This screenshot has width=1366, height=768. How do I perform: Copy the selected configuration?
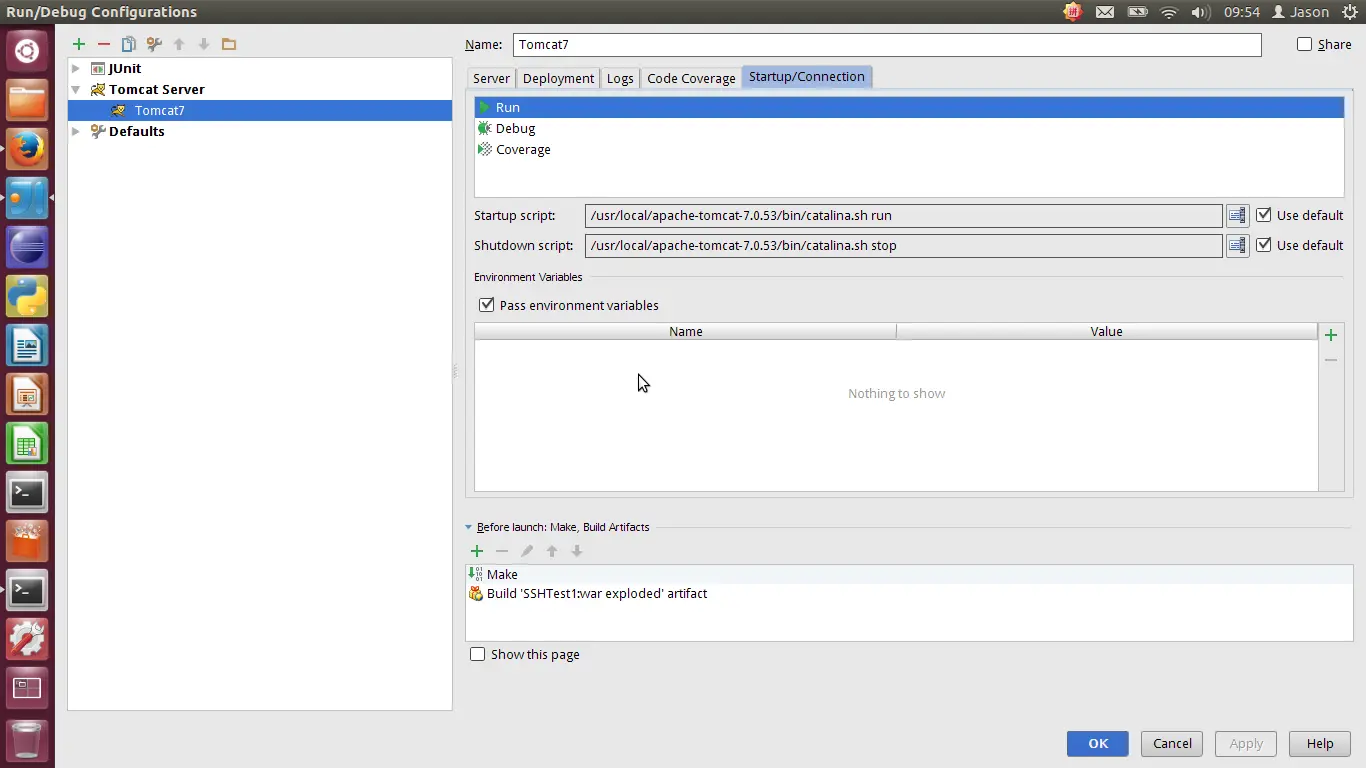(129, 44)
